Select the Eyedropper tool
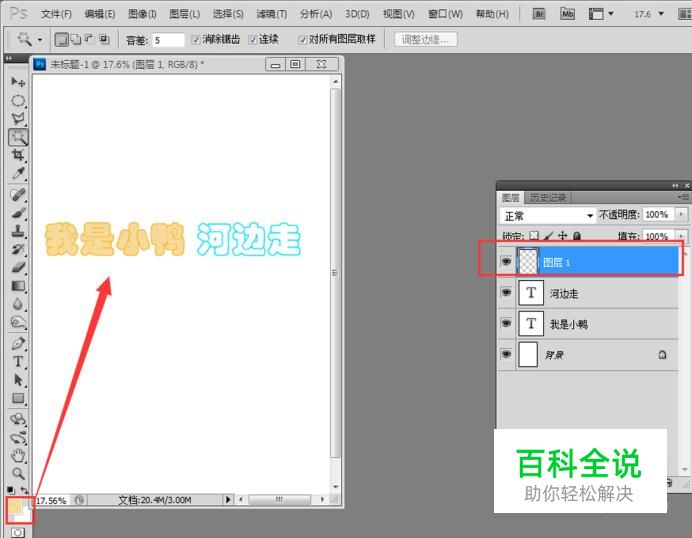Image resolution: width=692 pixels, height=538 pixels. tap(18, 173)
